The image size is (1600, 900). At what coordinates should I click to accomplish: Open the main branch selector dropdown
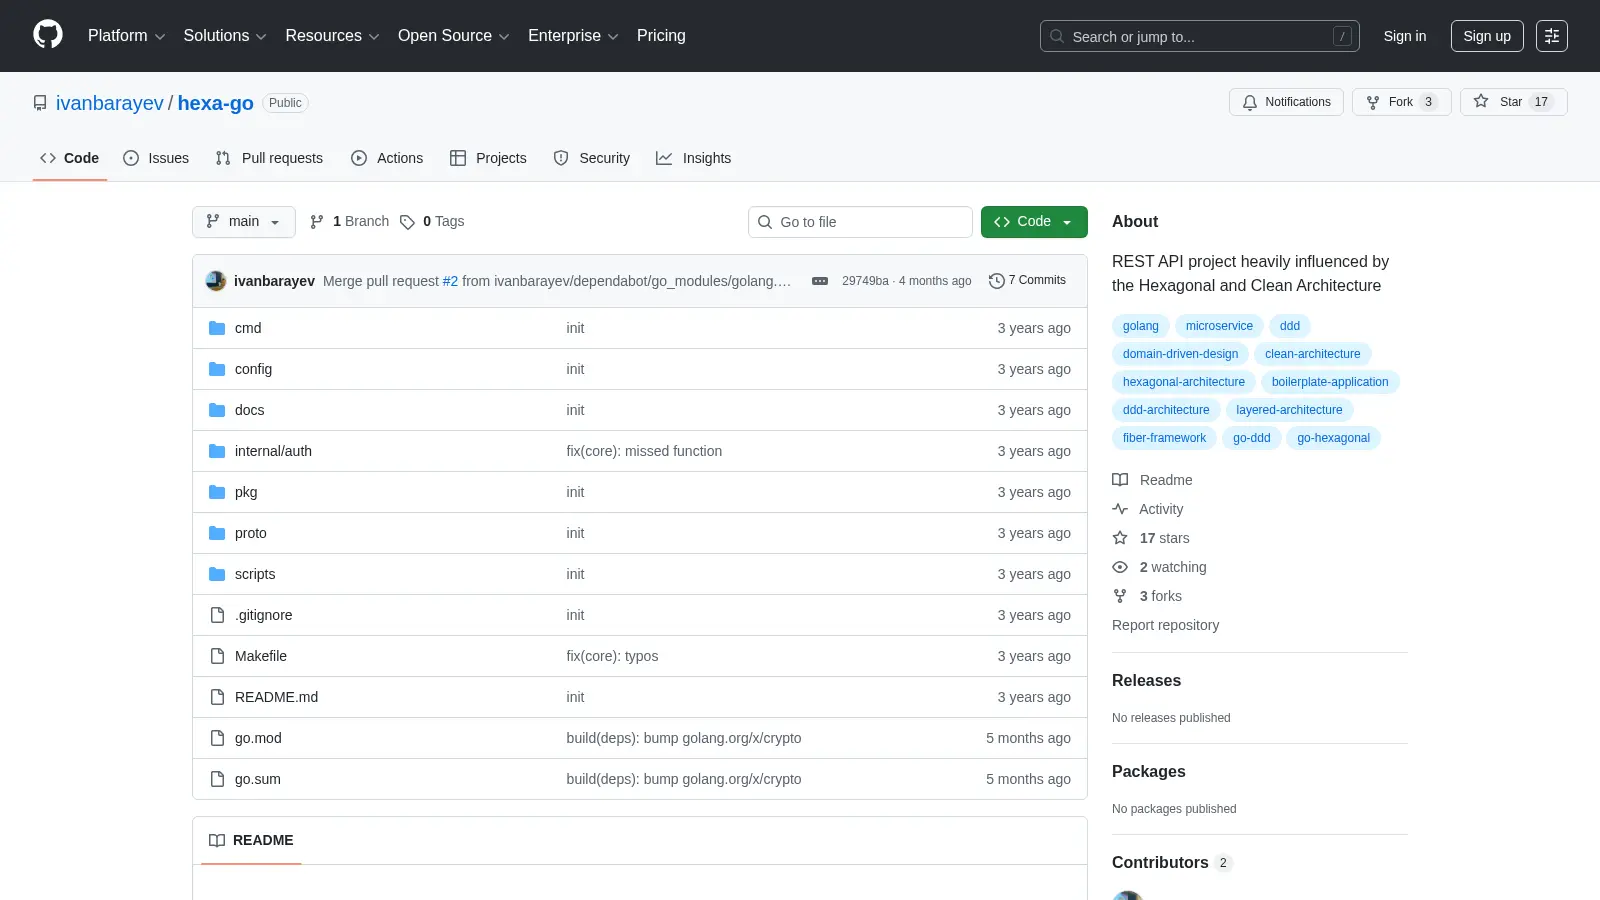click(244, 222)
